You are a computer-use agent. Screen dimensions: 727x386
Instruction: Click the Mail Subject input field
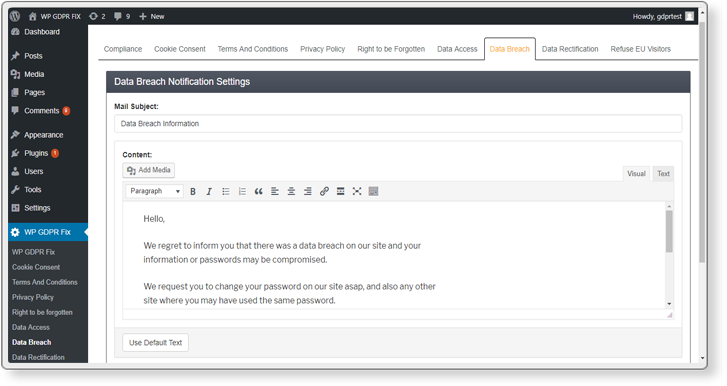(398, 124)
